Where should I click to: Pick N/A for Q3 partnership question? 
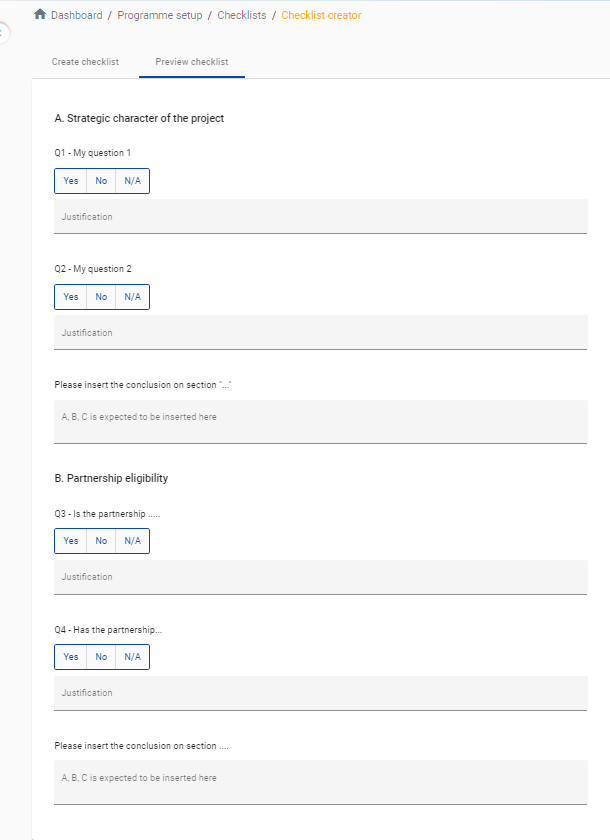(x=132, y=541)
